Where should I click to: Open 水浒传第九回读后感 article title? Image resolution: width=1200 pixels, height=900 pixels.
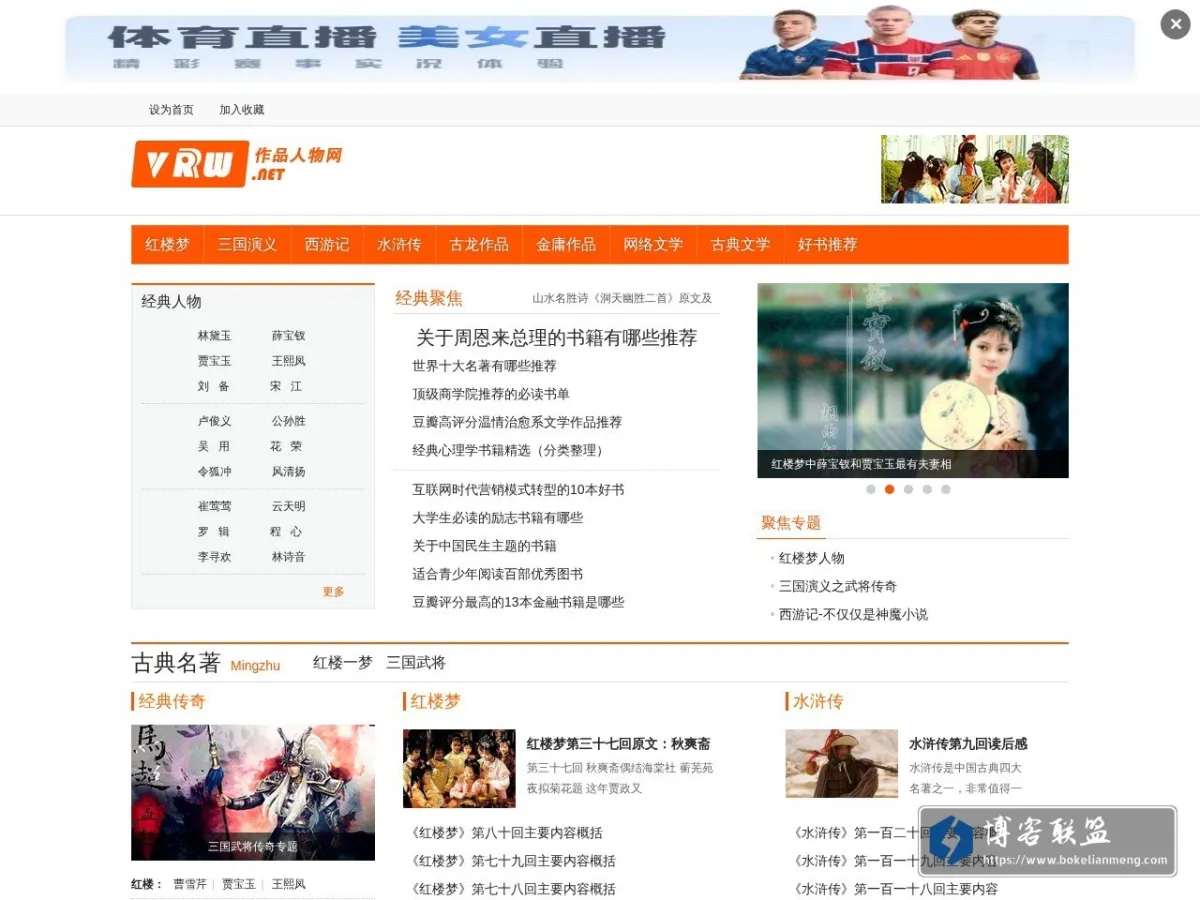[x=968, y=744]
